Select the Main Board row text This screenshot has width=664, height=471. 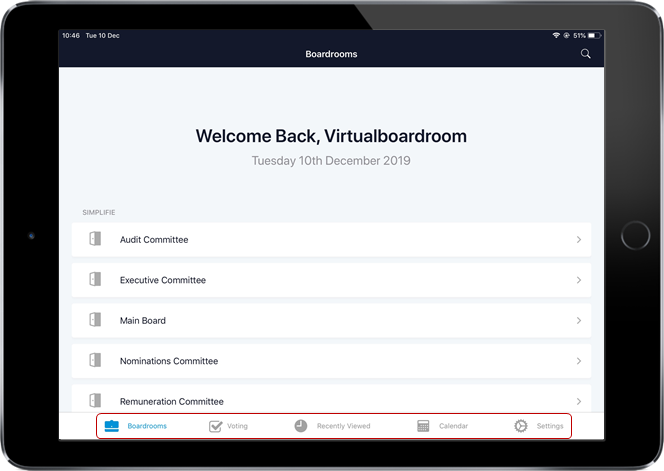(x=143, y=321)
